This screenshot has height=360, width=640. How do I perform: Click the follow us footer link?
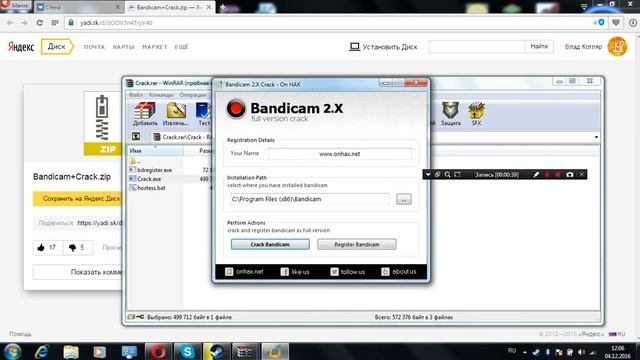click(x=347, y=271)
